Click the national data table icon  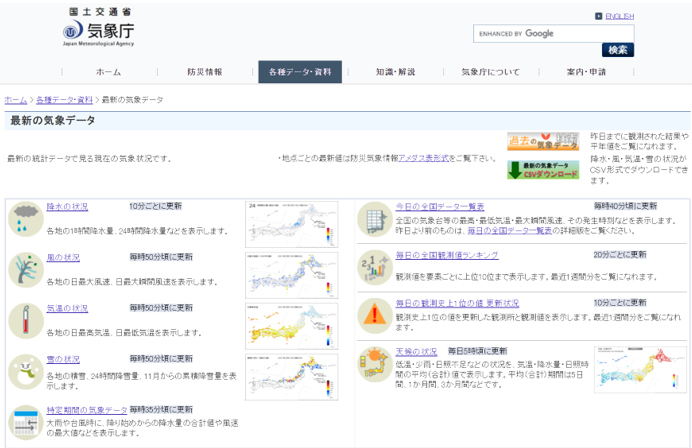point(374,219)
